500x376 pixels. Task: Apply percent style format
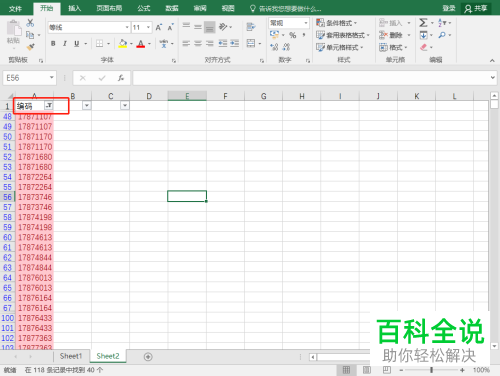coord(293,35)
